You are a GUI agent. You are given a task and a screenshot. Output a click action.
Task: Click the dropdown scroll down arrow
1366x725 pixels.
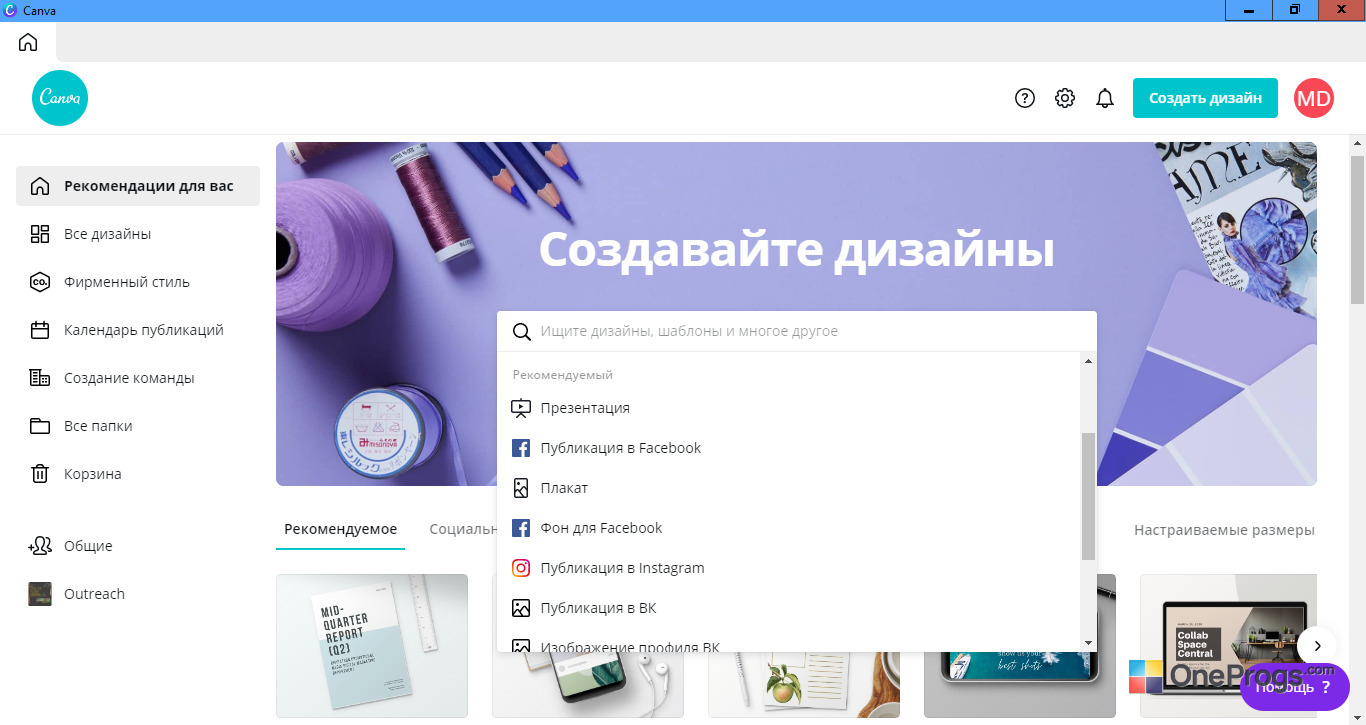(x=1089, y=643)
